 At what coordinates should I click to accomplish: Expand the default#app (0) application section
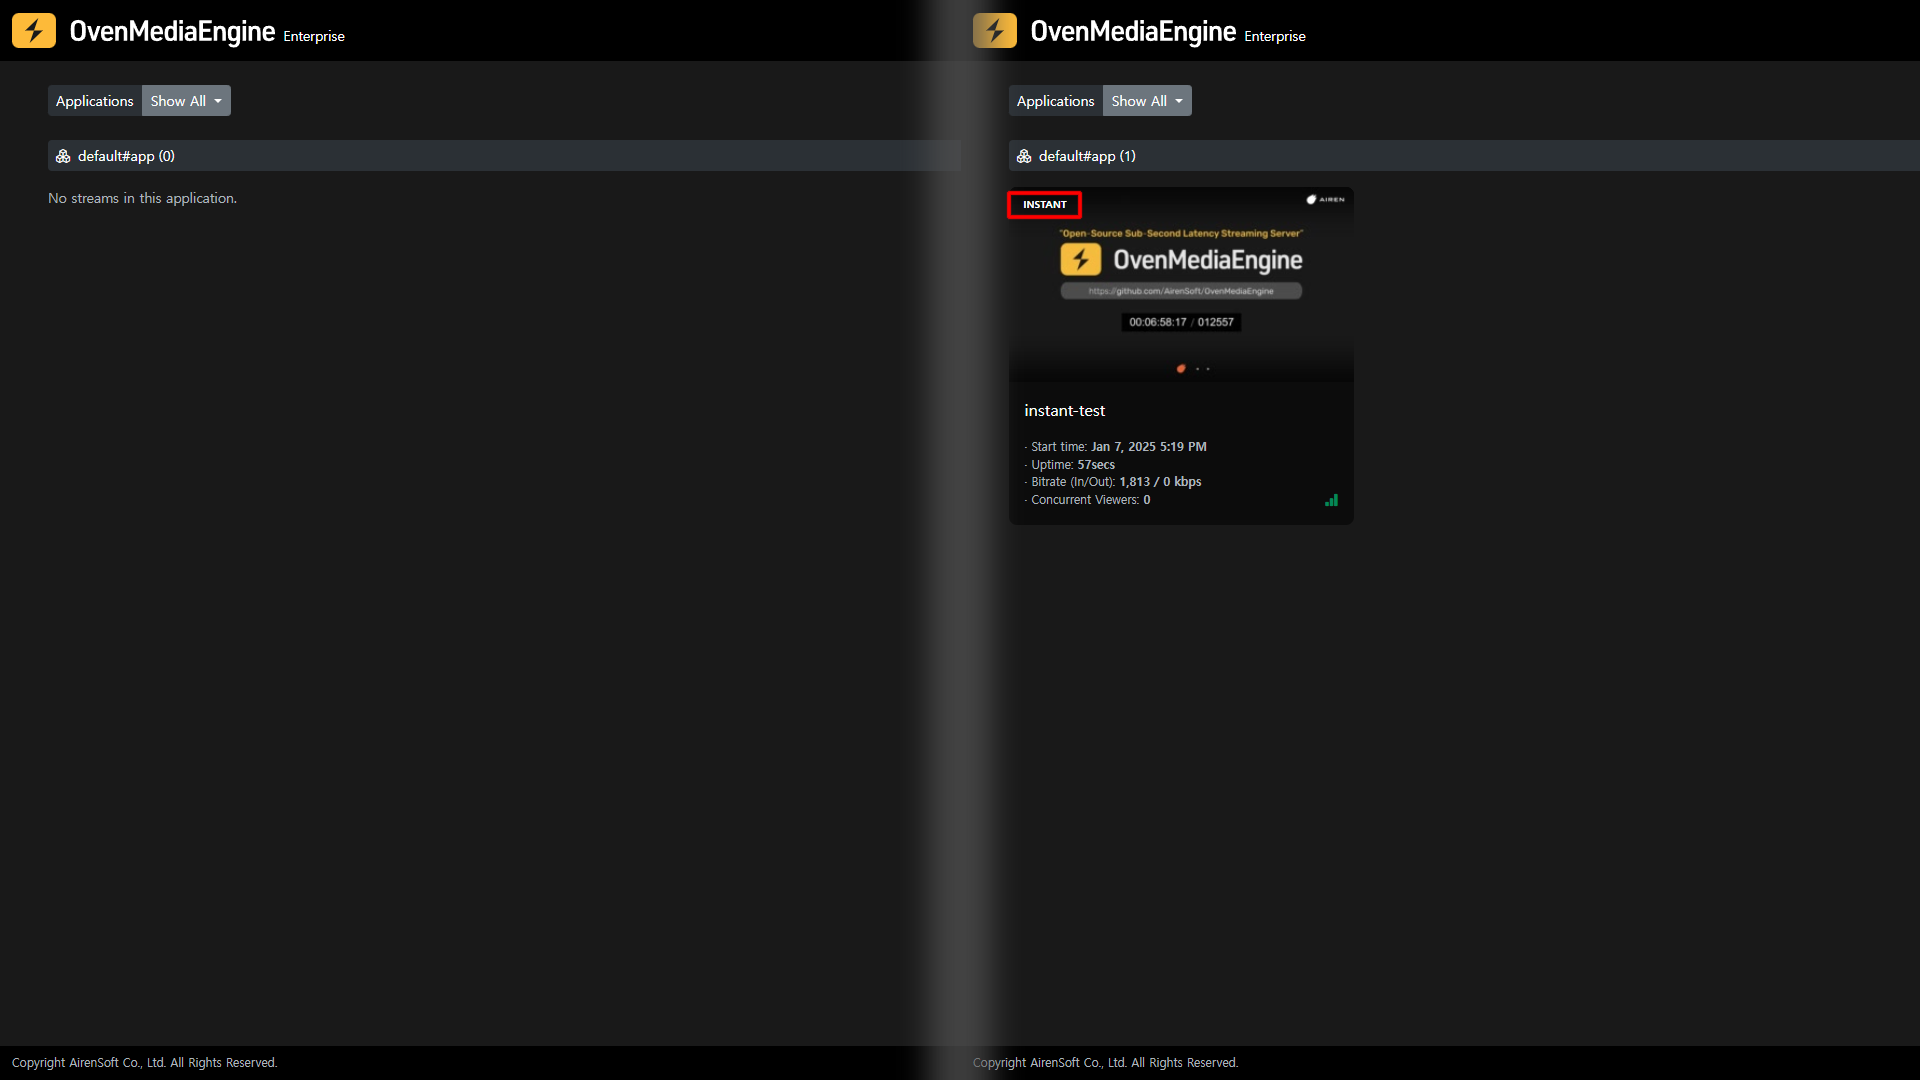tap(126, 156)
